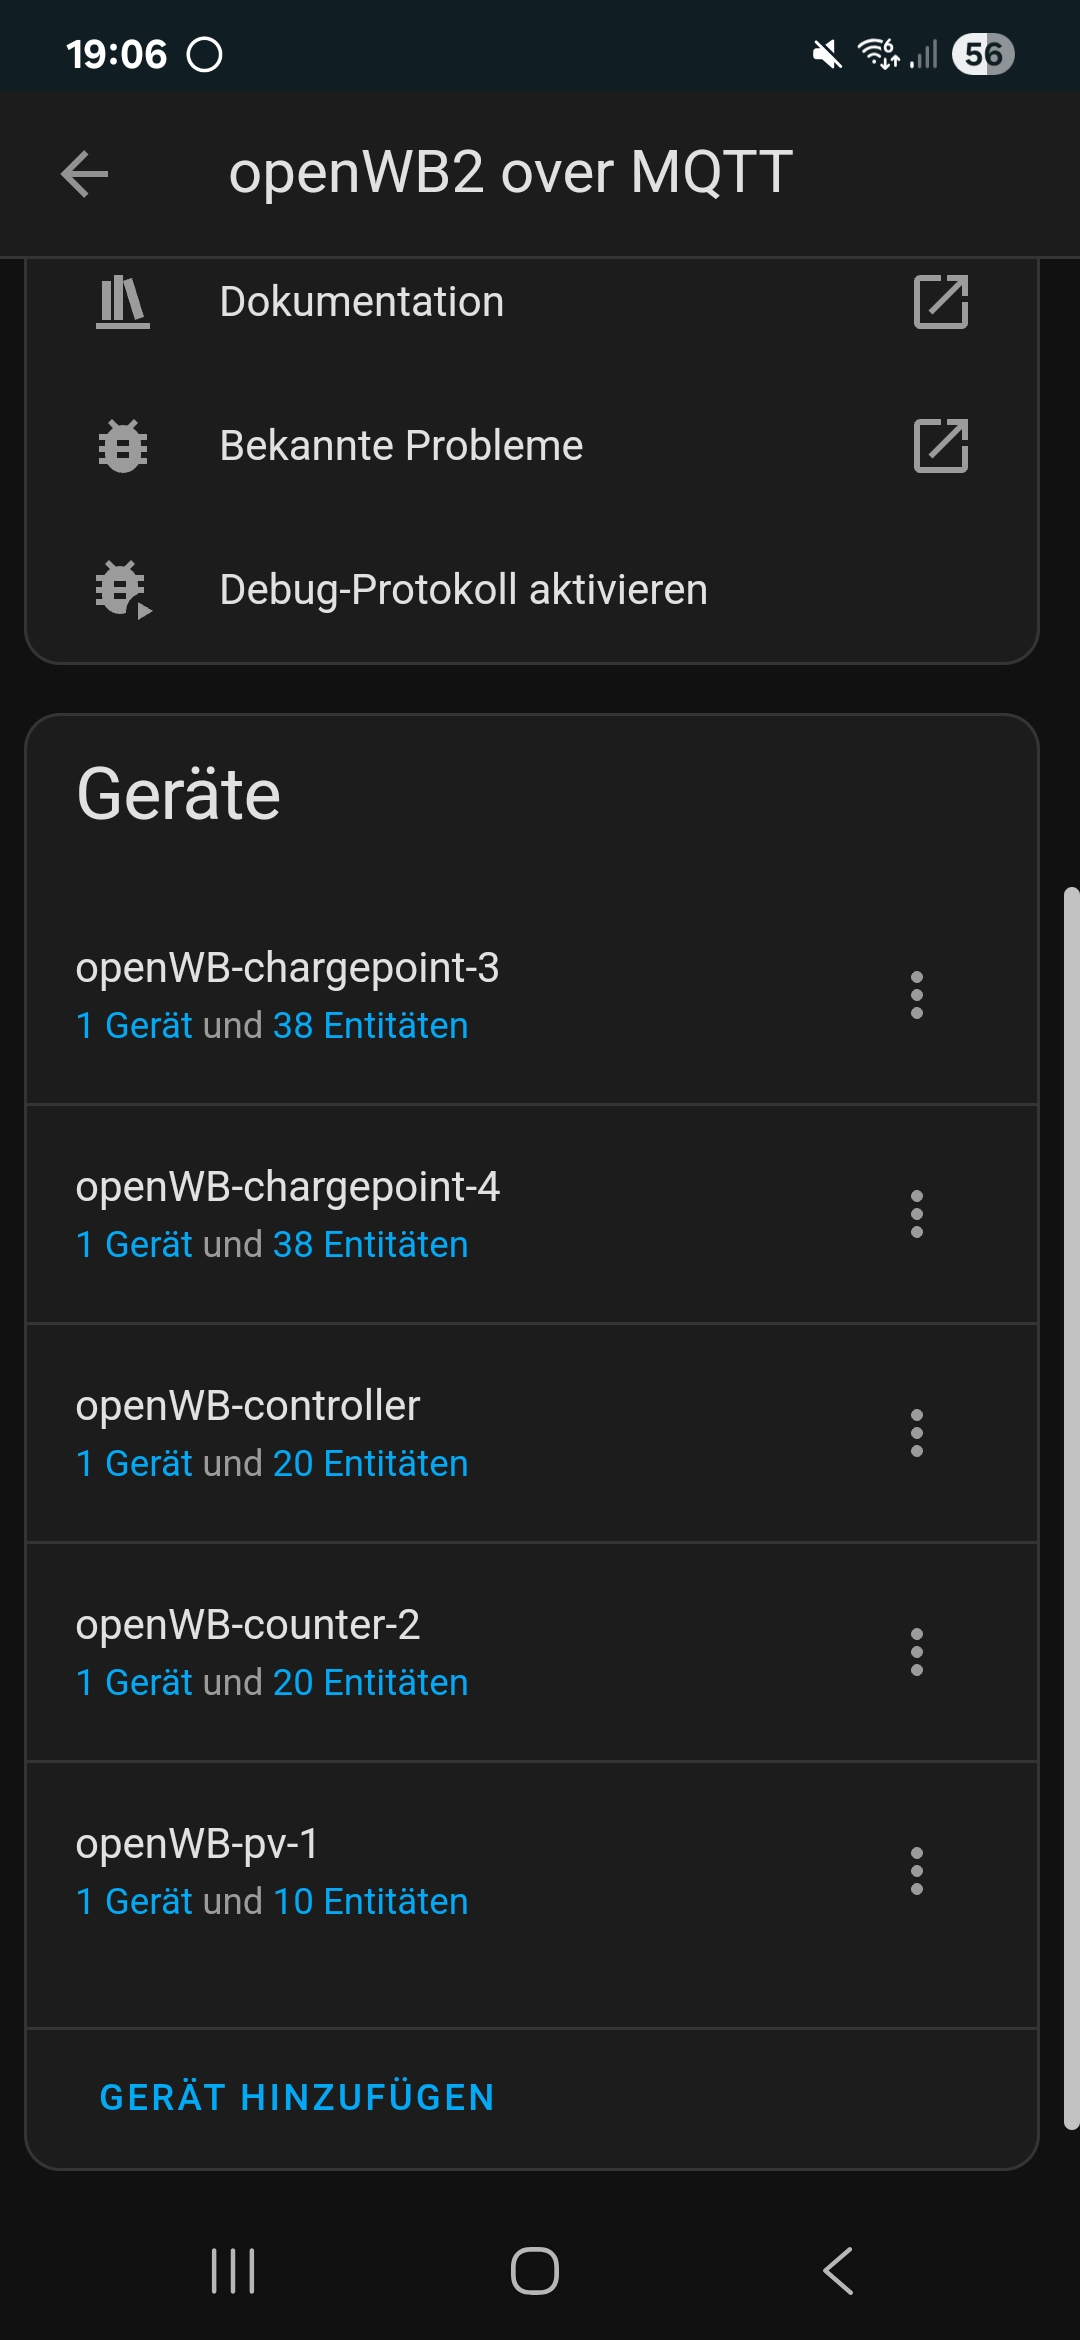
Task: Open the three-dot menu for openWB-chargepoint-3
Action: click(916, 995)
